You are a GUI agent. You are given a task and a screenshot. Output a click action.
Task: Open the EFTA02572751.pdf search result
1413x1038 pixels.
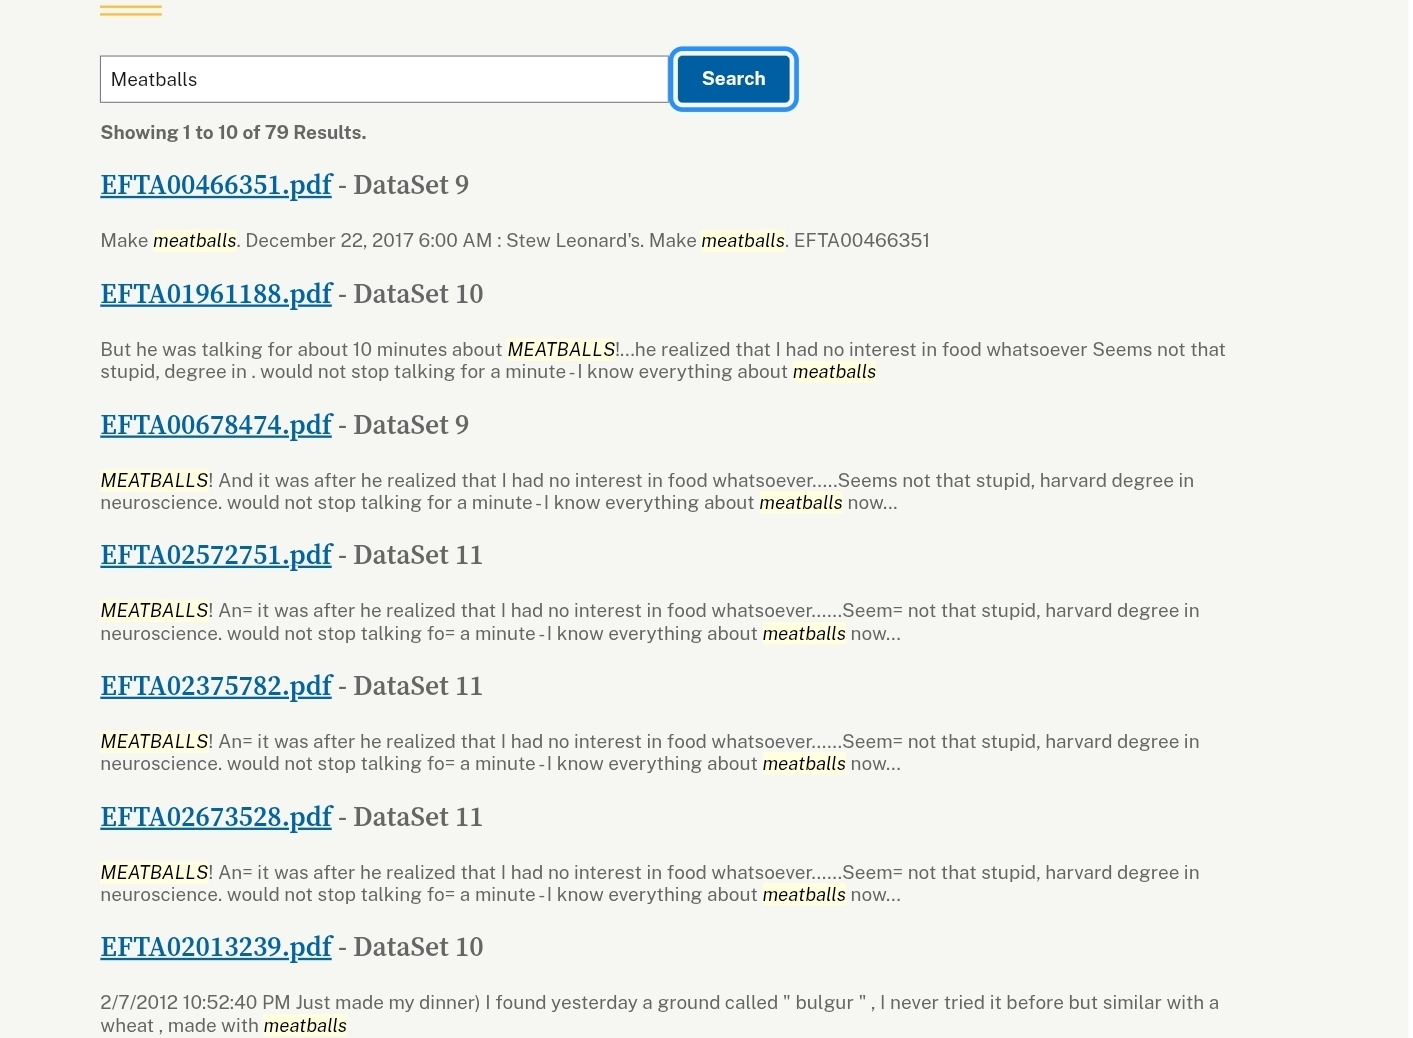coord(216,555)
